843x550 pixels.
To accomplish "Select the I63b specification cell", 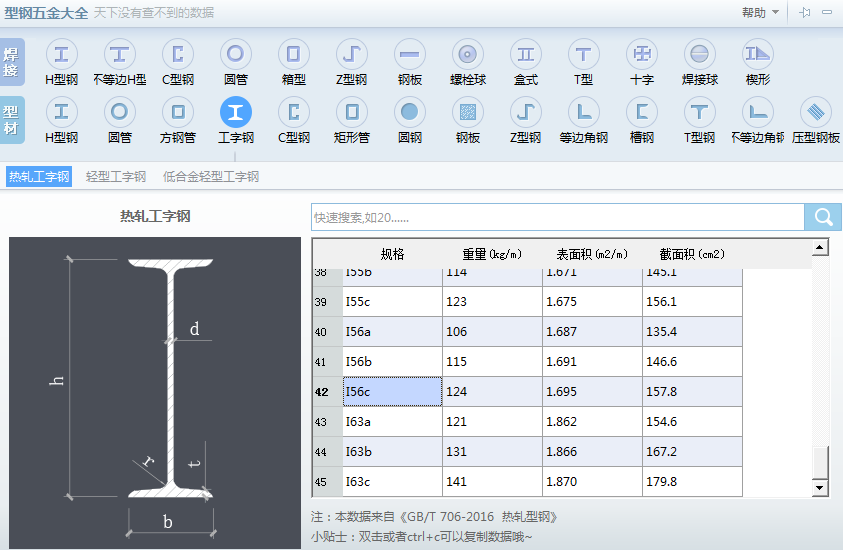I will (x=392, y=452).
